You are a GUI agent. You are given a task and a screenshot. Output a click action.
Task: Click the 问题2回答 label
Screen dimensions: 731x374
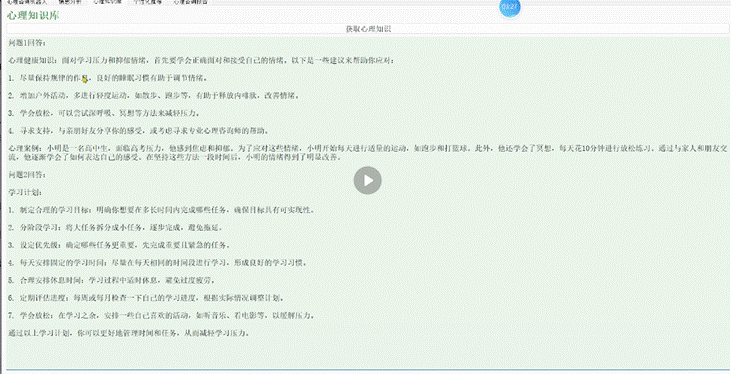(x=27, y=175)
